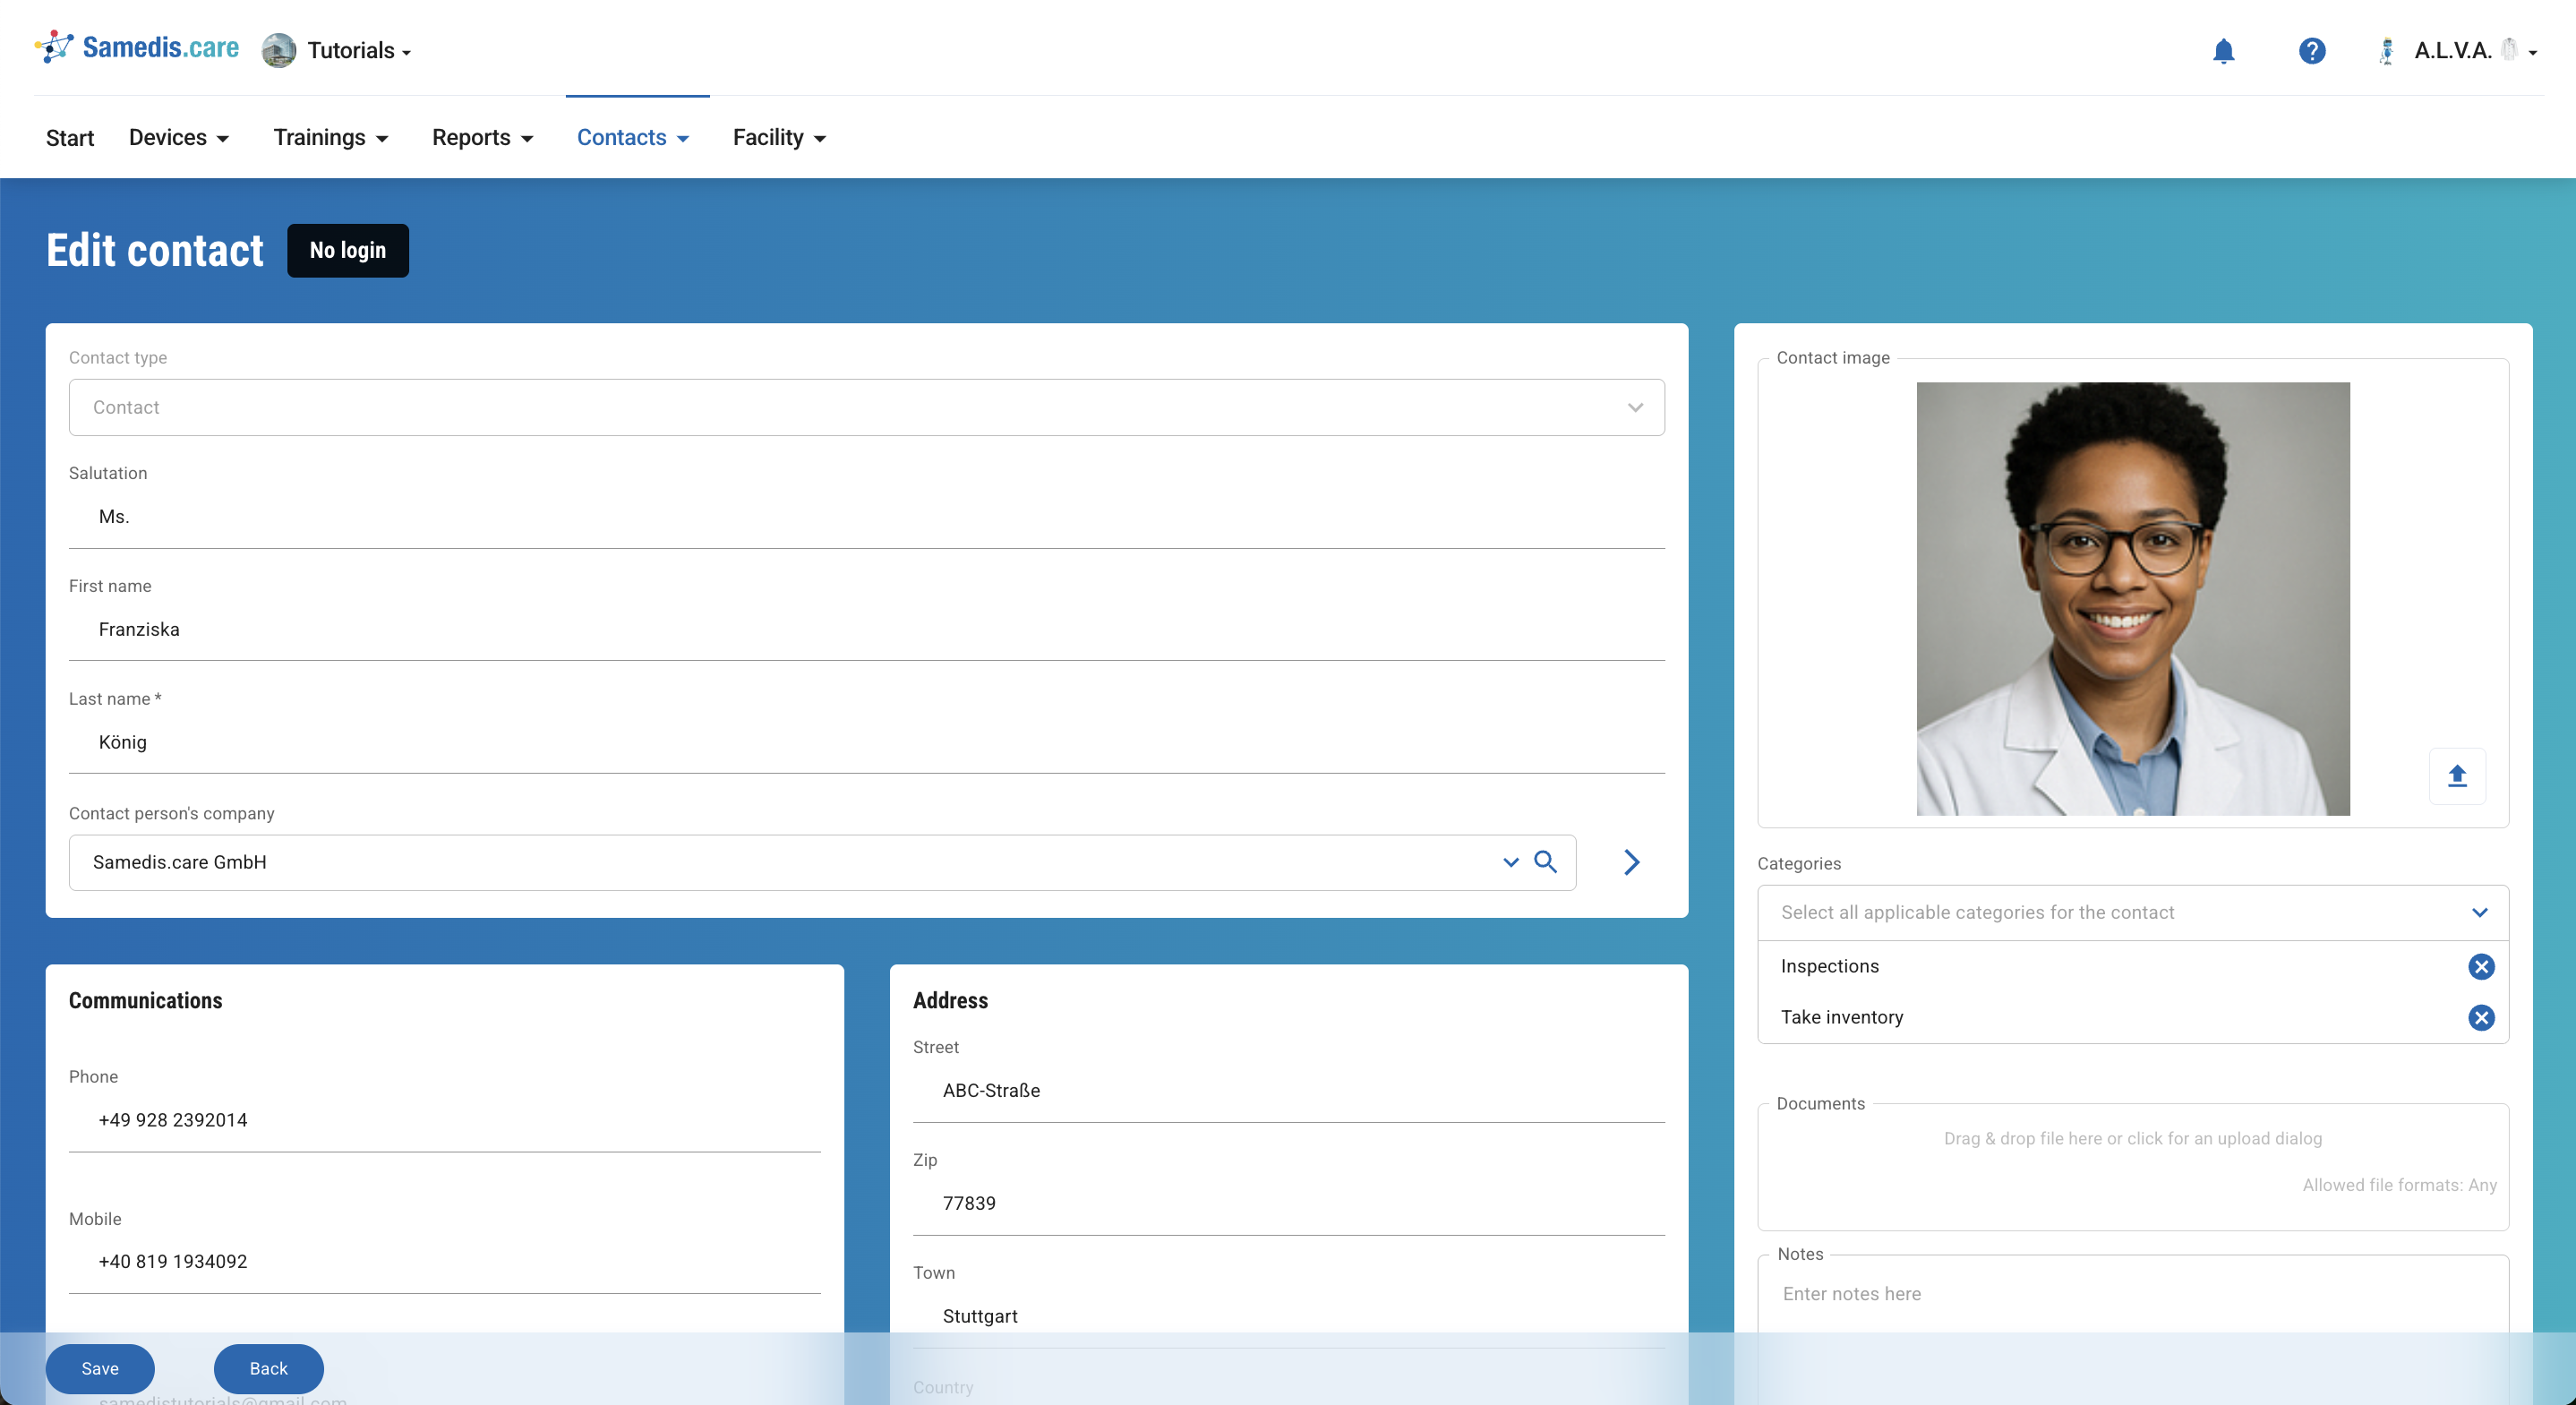Image resolution: width=2576 pixels, height=1405 pixels.
Task: Click the contact portrait thumbnail
Action: click(2132, 598)
